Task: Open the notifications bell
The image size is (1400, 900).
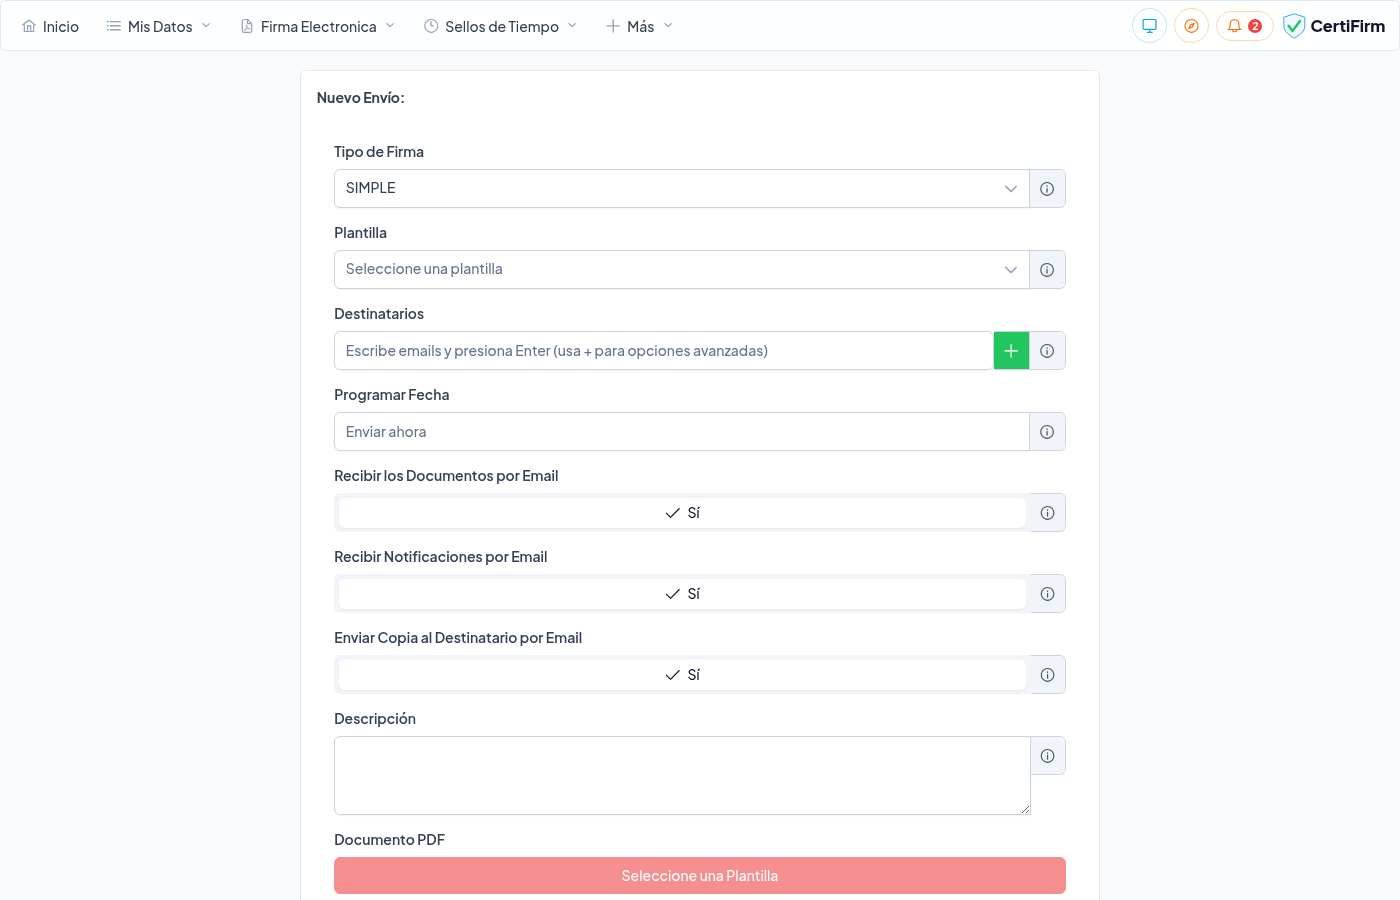Action: click(x=1243, y=26)
